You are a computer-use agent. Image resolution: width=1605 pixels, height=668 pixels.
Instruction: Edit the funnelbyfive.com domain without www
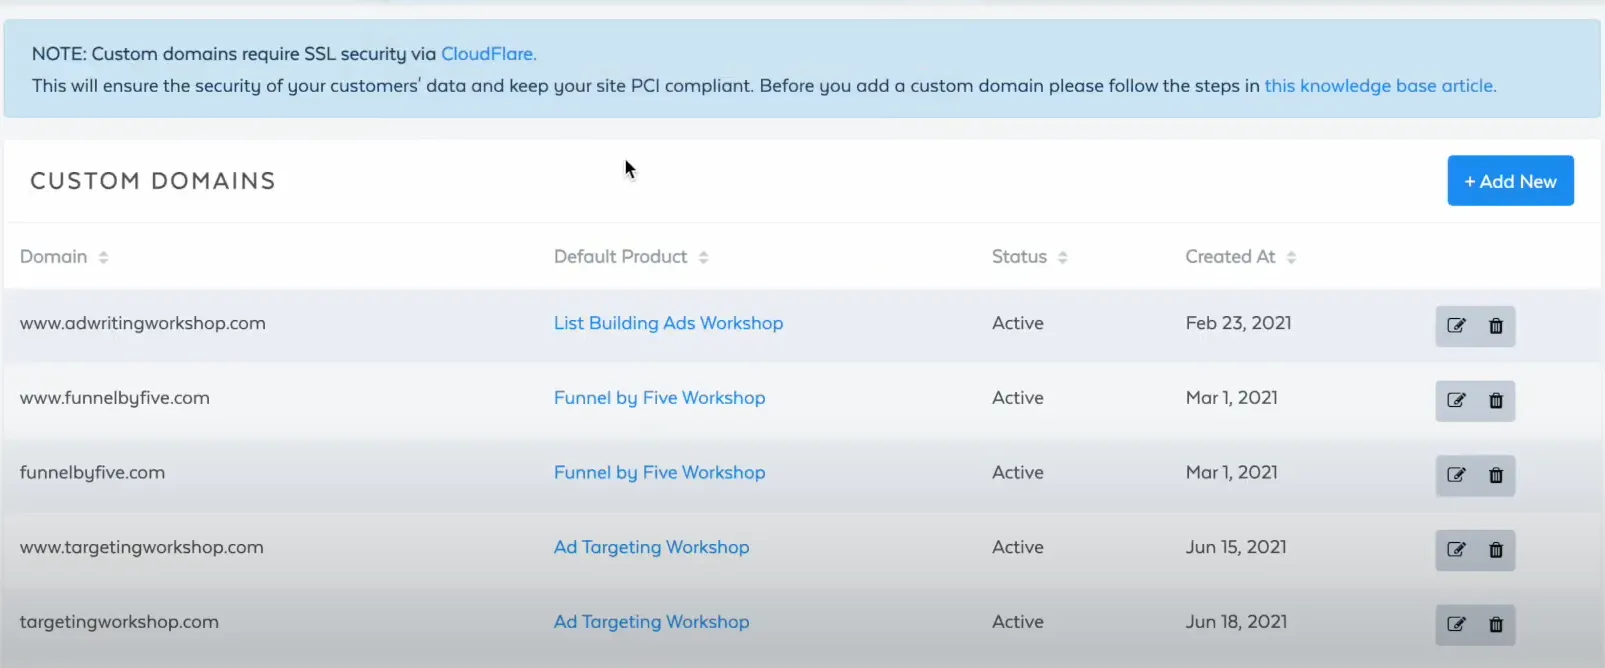(x=1456, y=475)
